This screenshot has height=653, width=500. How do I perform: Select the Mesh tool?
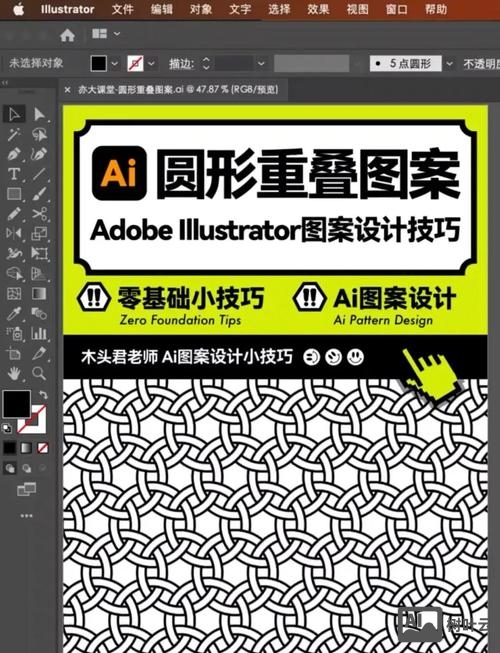[14, 294]
